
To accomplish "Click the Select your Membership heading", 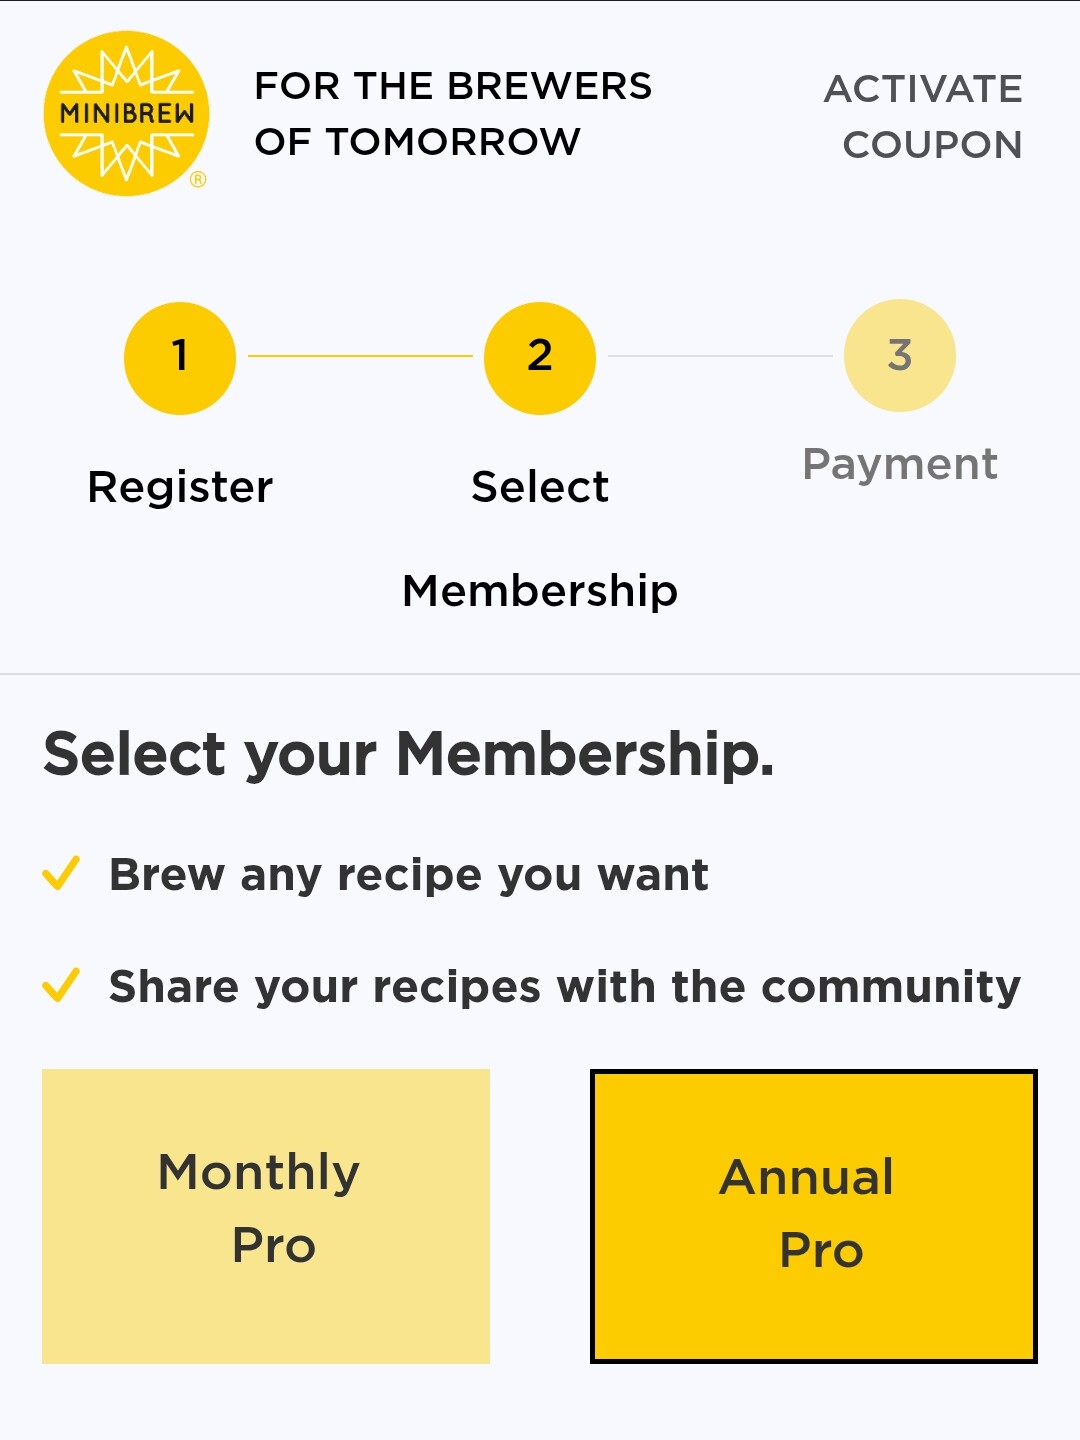I will pyautogui.click(x=409, y=753).
